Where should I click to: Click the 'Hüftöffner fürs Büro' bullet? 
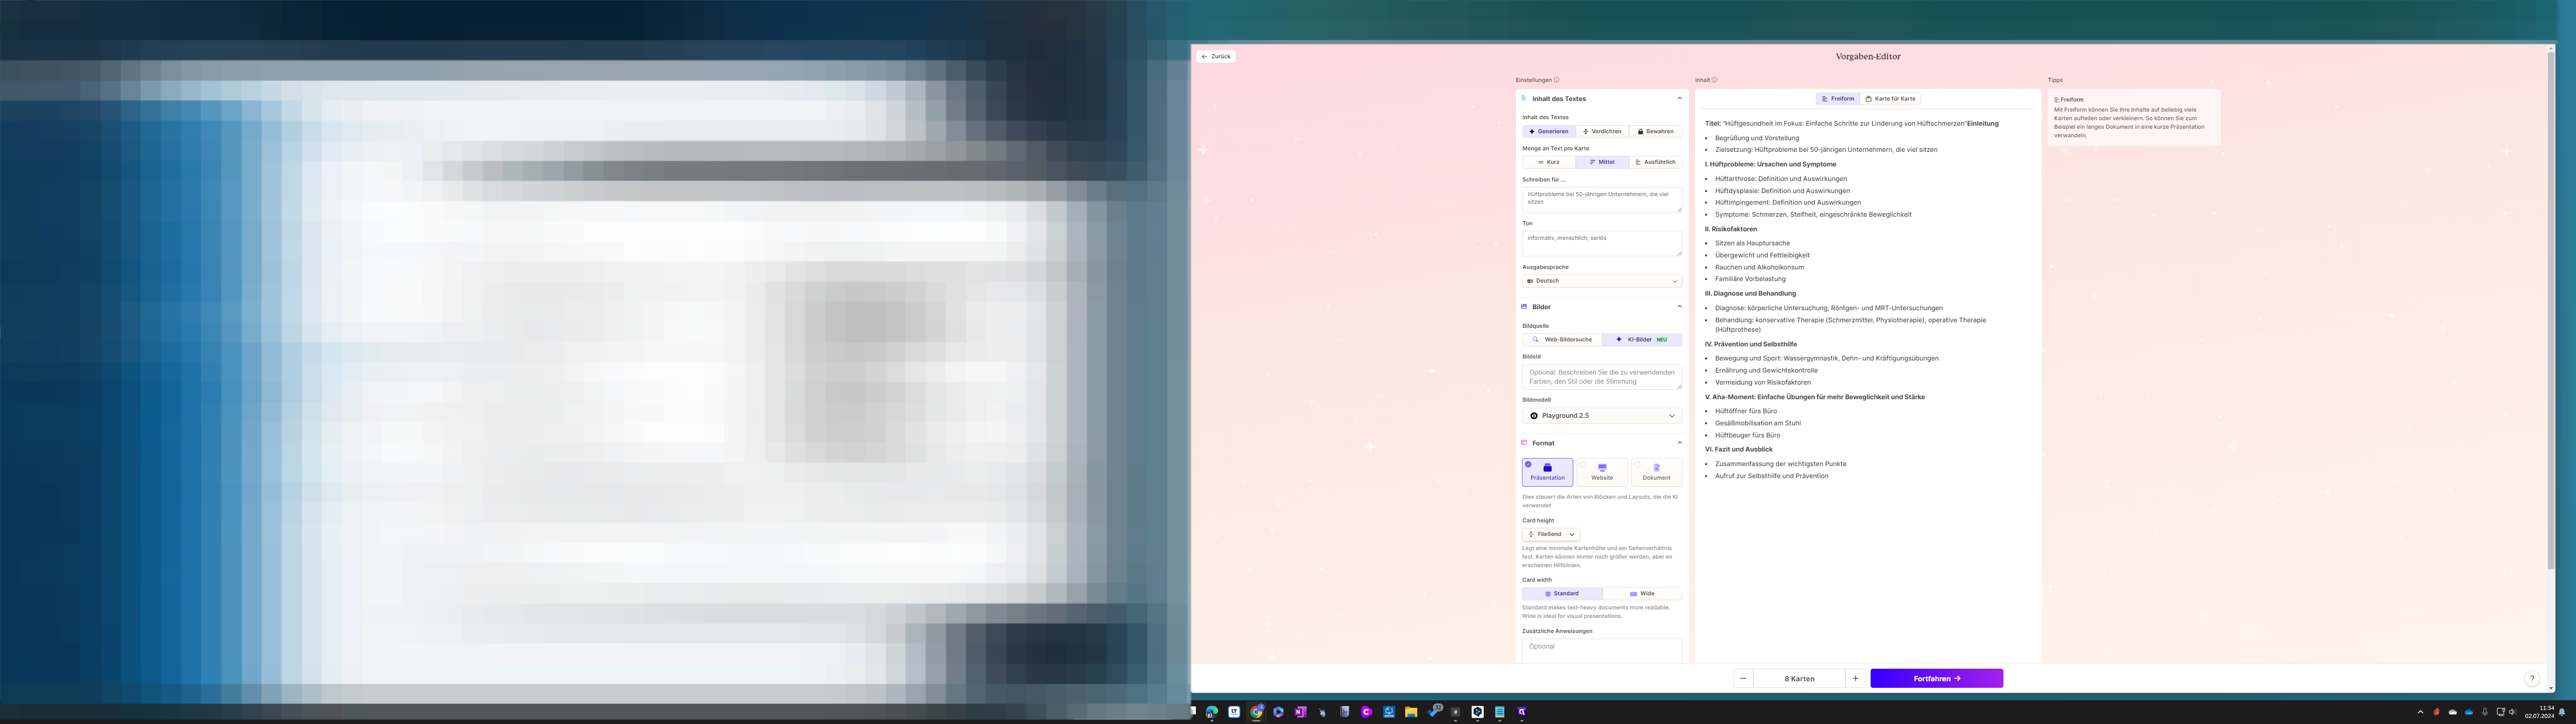tap(1746, 411)
